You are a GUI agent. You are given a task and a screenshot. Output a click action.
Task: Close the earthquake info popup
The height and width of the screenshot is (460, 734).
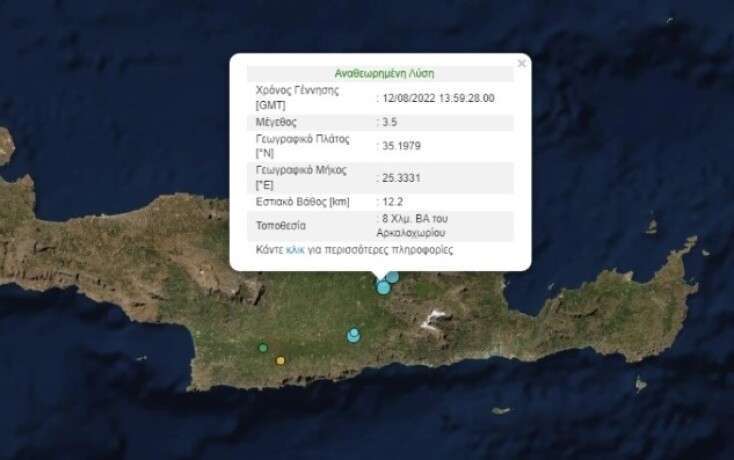click(521, 63)
